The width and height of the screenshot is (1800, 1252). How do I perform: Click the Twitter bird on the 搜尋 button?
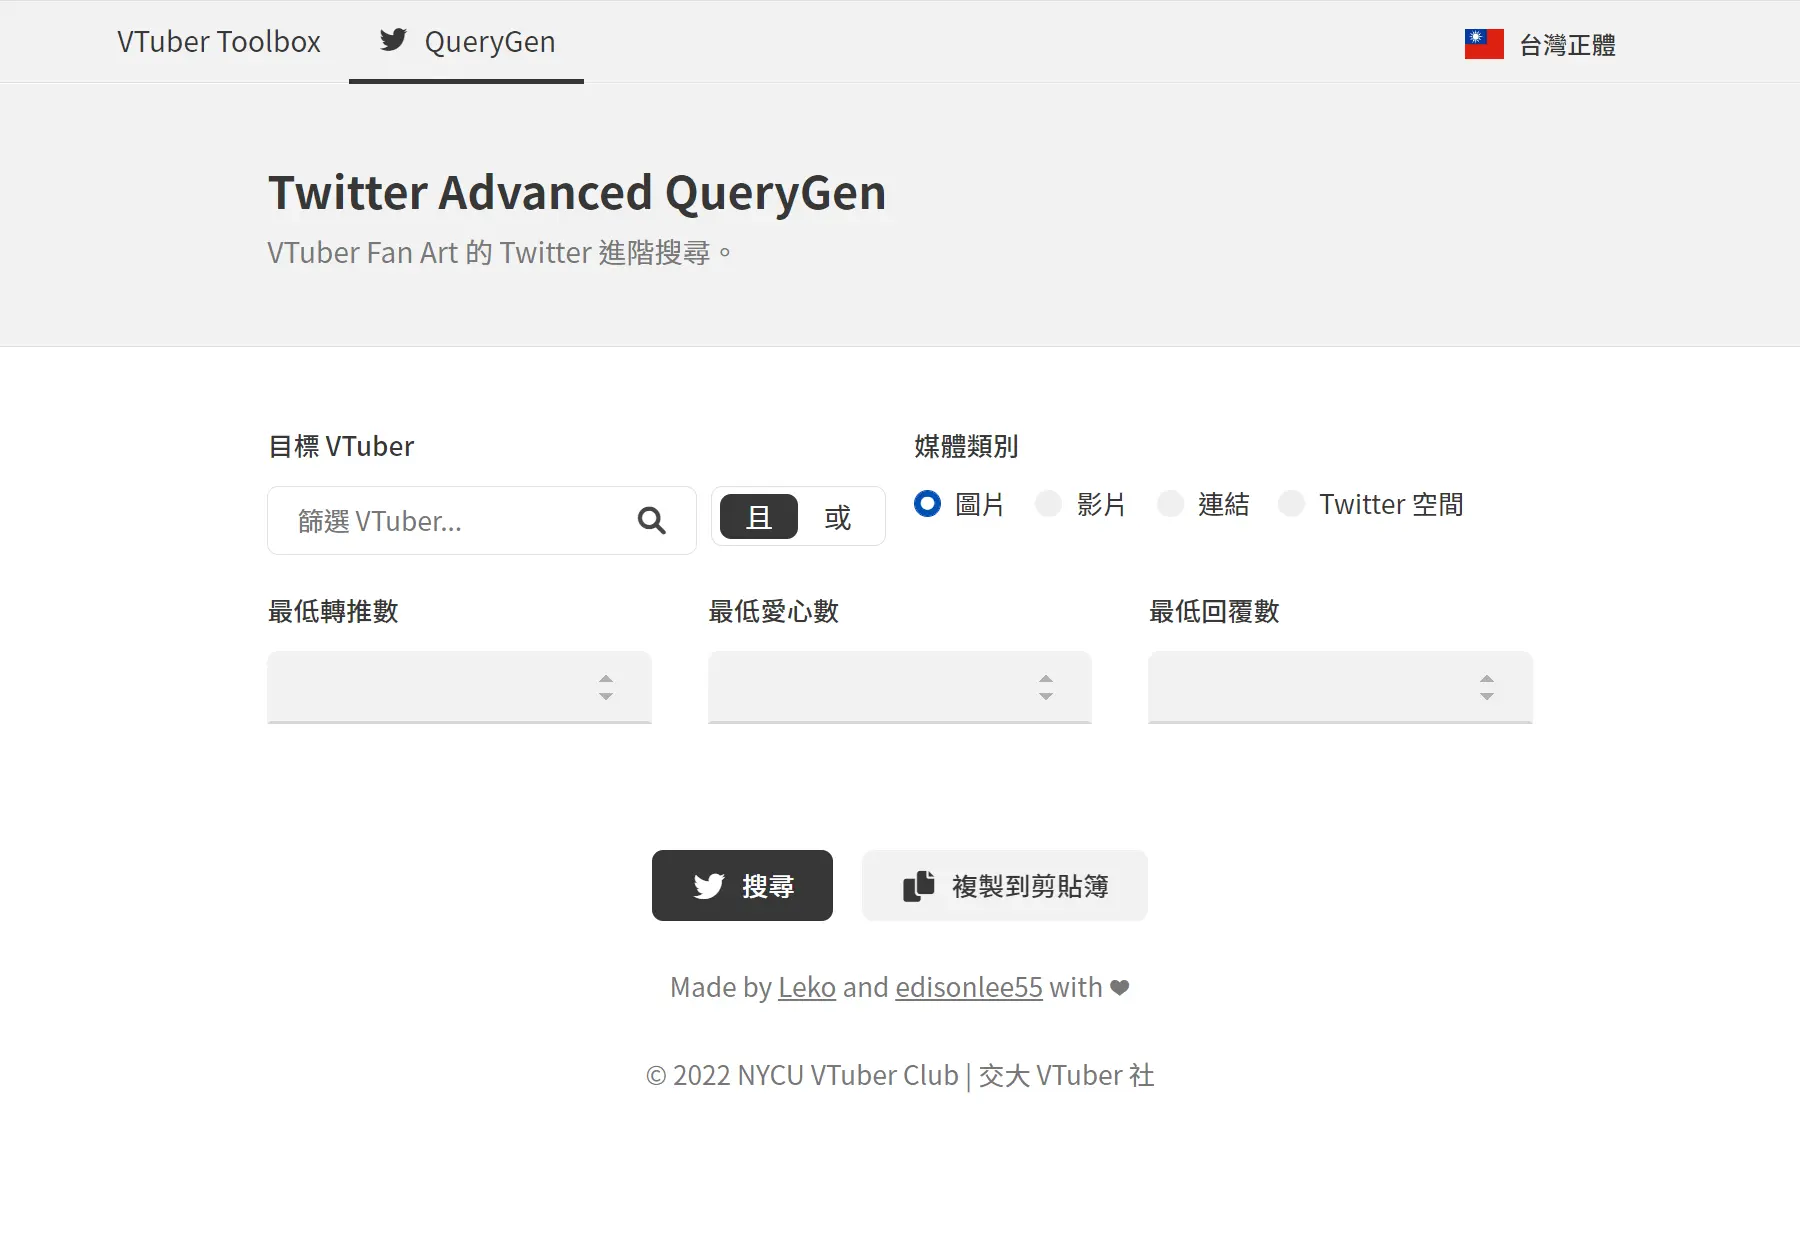click(709, 886)
